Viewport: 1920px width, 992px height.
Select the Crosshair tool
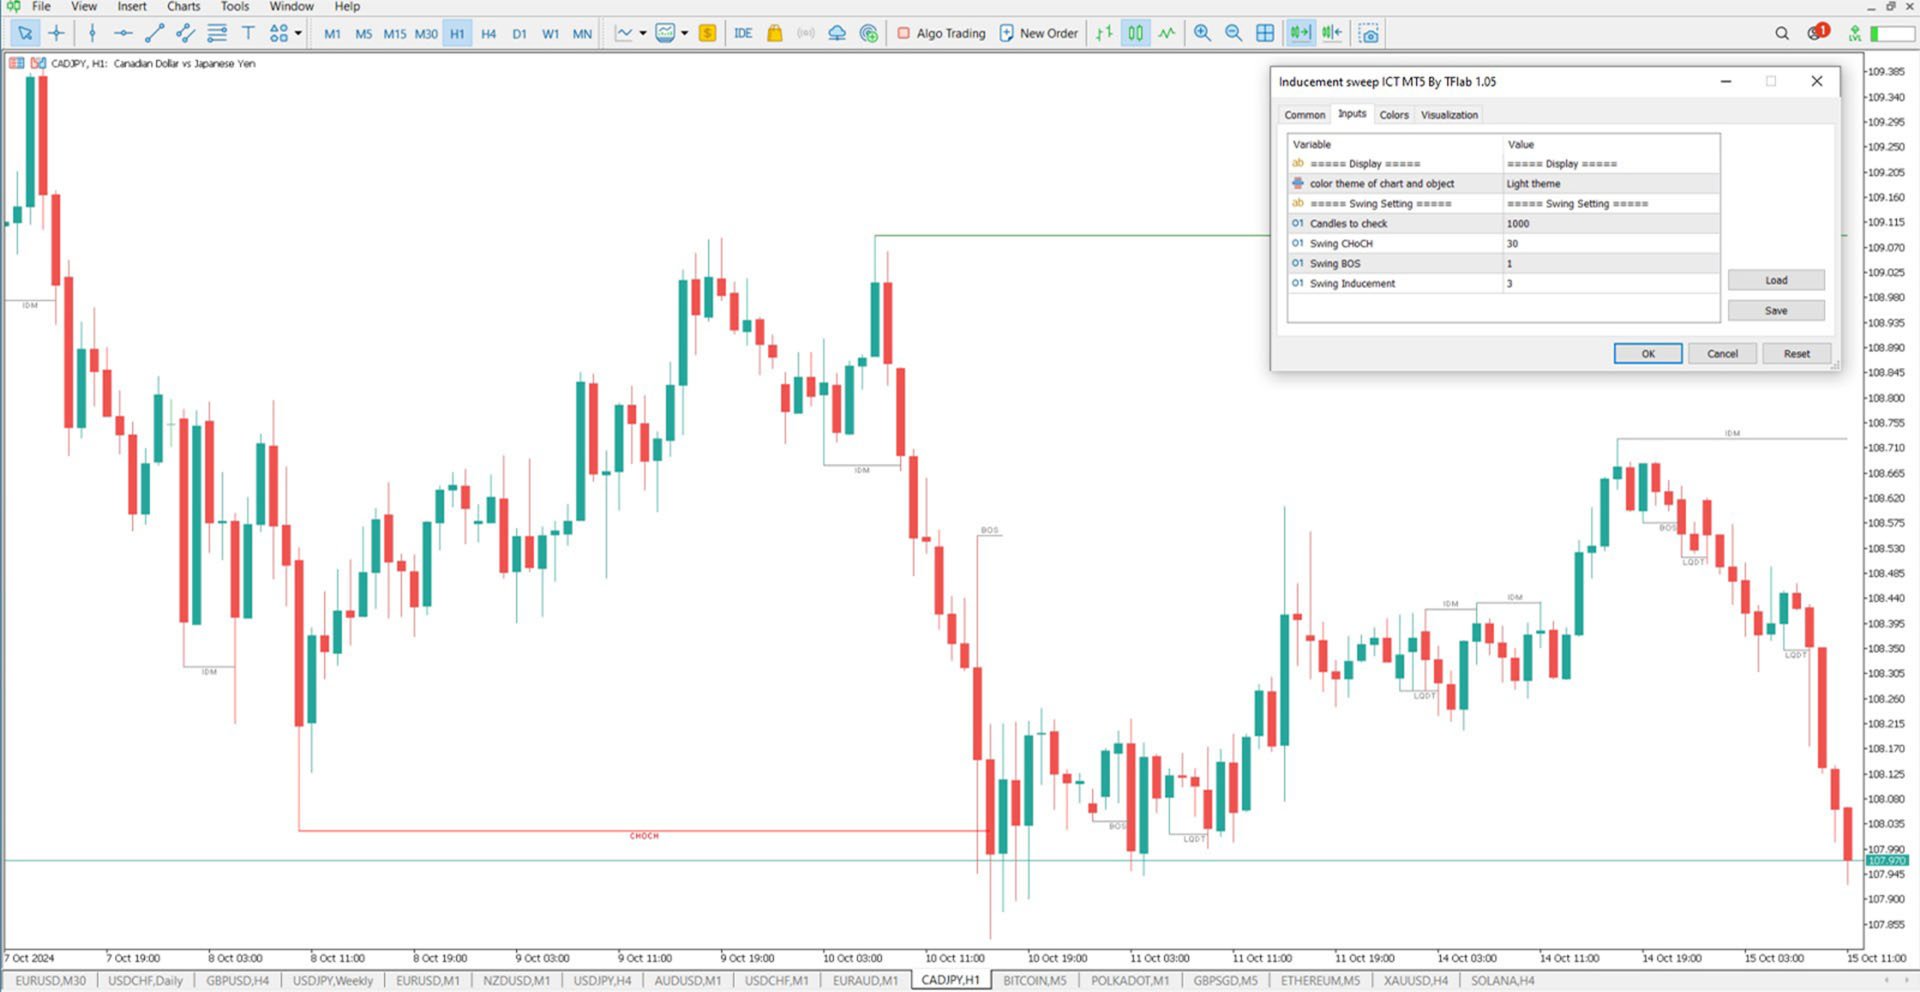57,33
